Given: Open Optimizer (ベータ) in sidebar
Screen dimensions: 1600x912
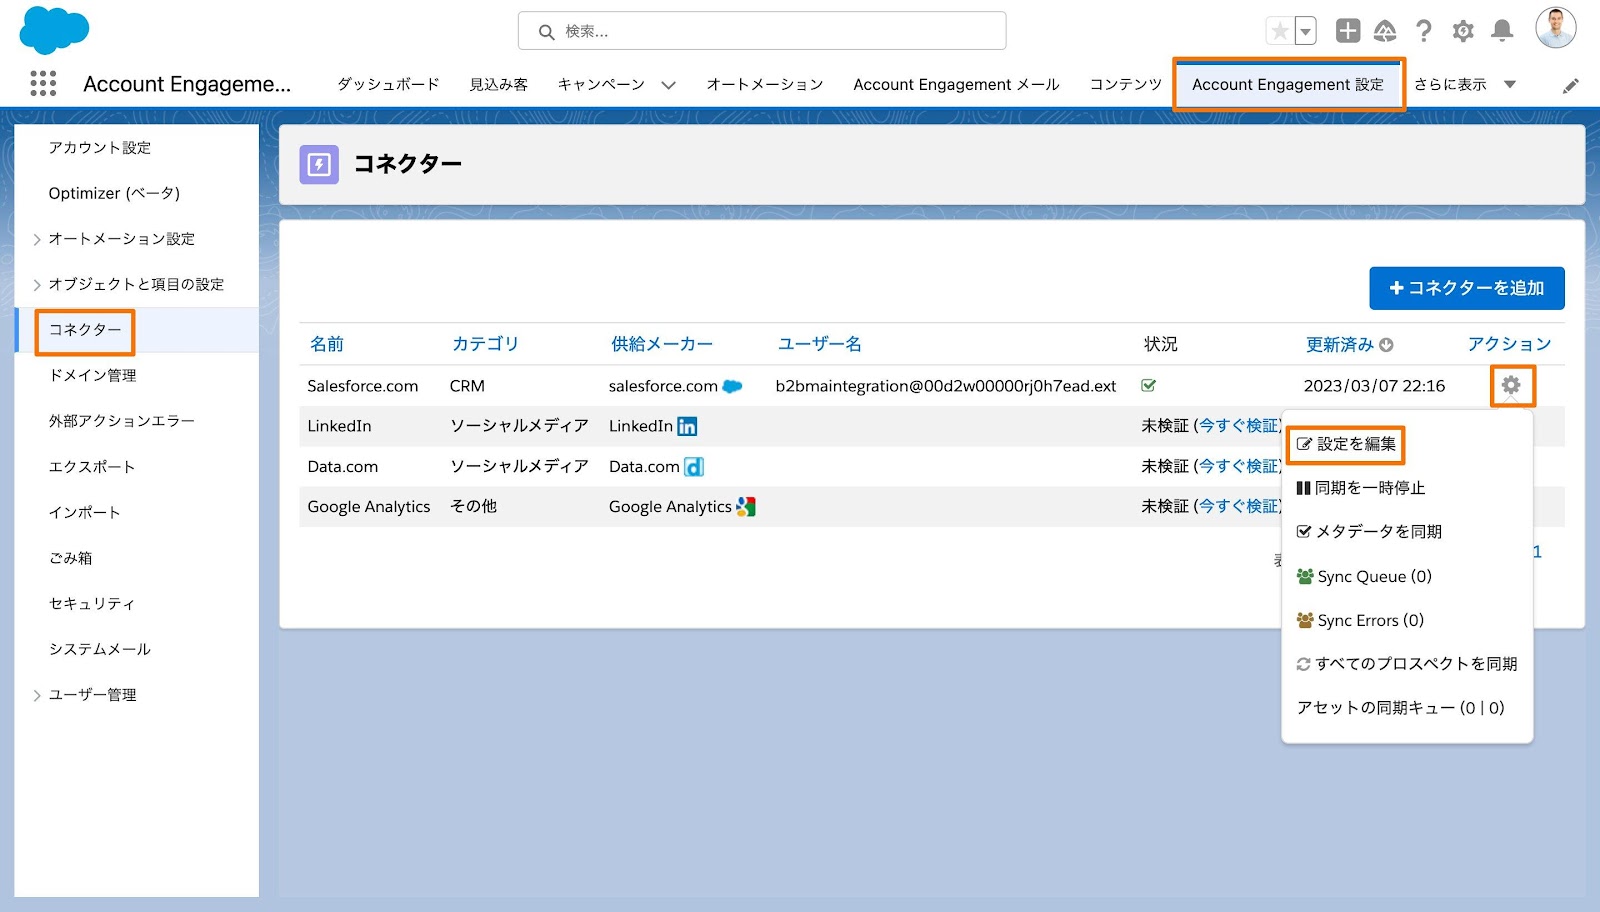Looking at the screenshot, I should 114,193.
